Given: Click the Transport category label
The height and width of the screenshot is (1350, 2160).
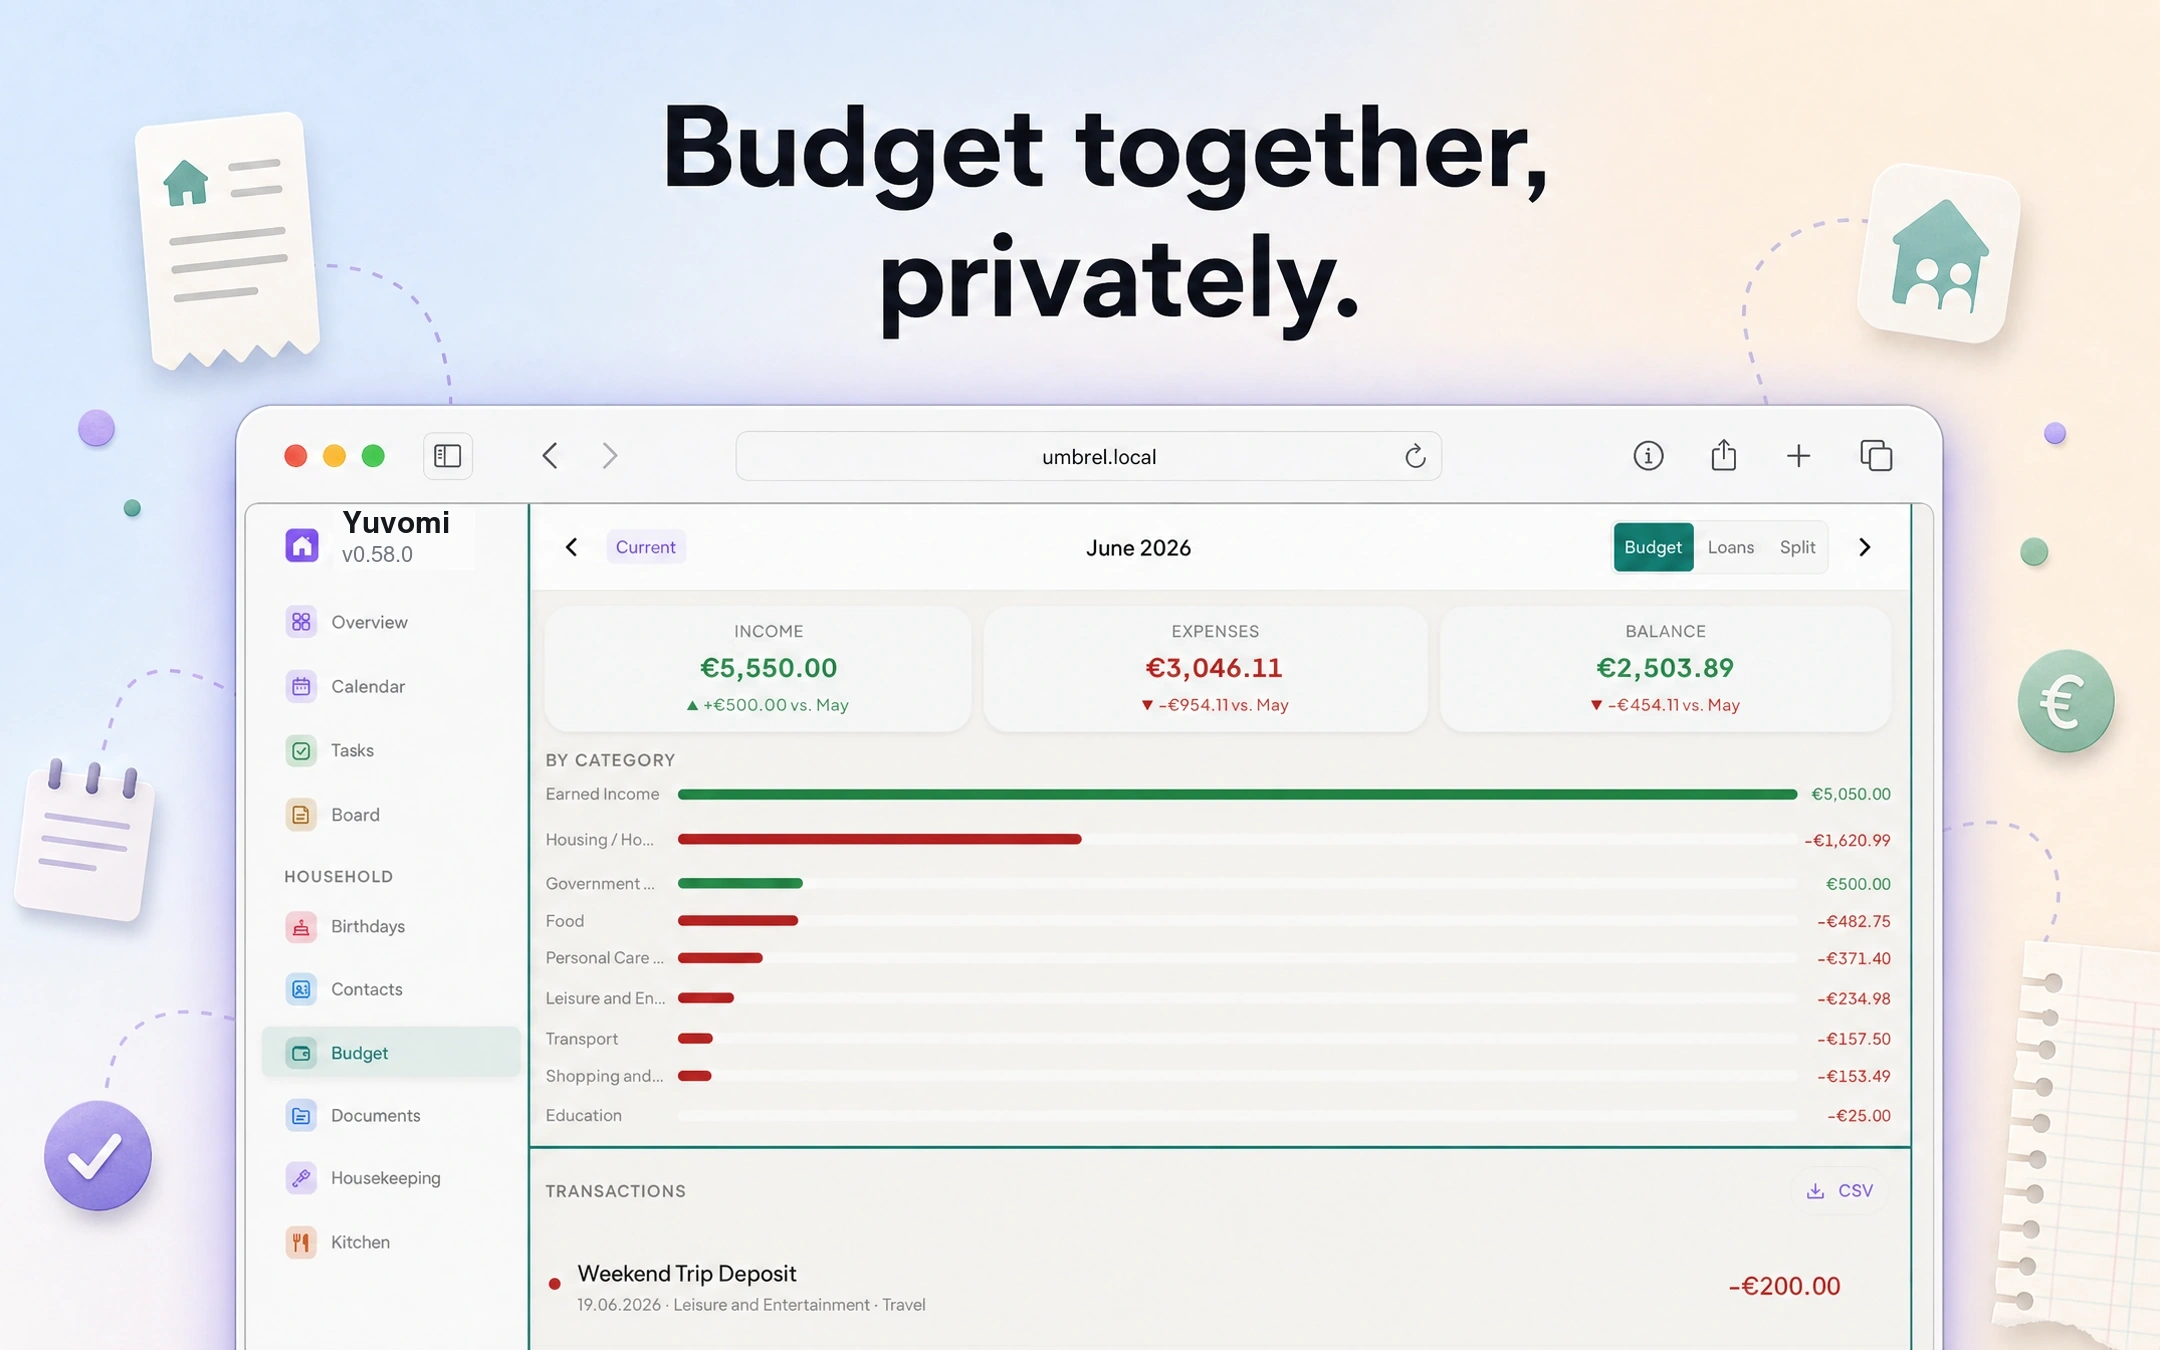Looking at the screenshot, I should (x=581, y=1038).
